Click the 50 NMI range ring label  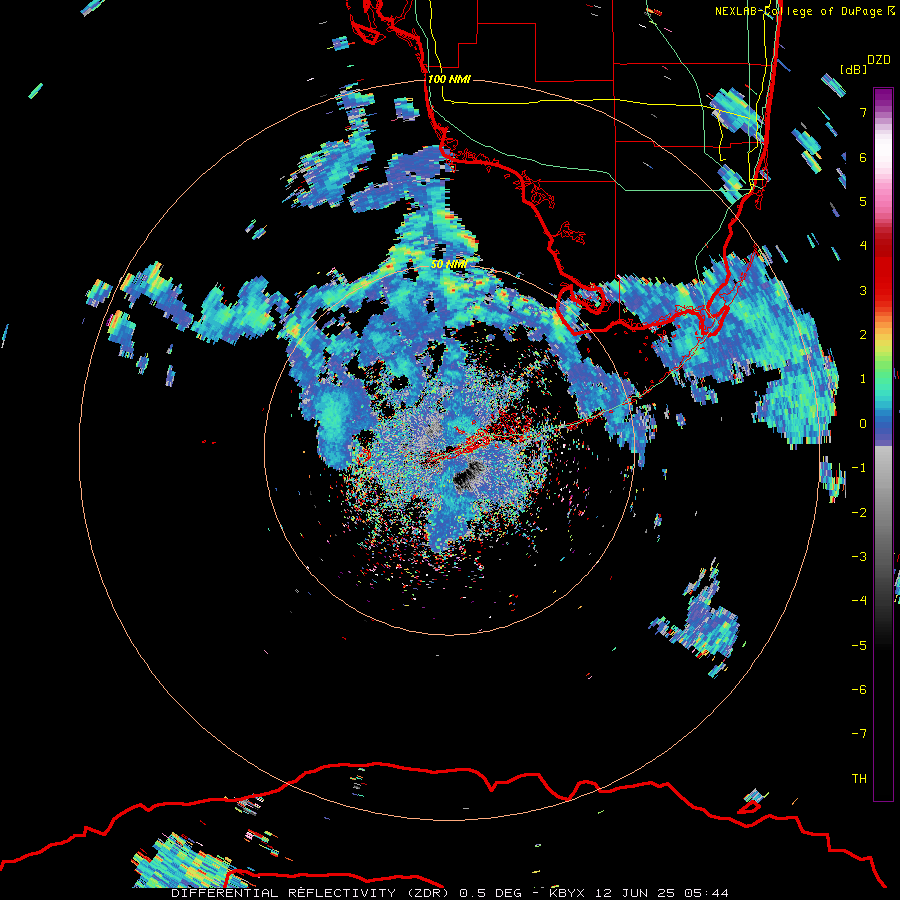(x=448, y=264)
